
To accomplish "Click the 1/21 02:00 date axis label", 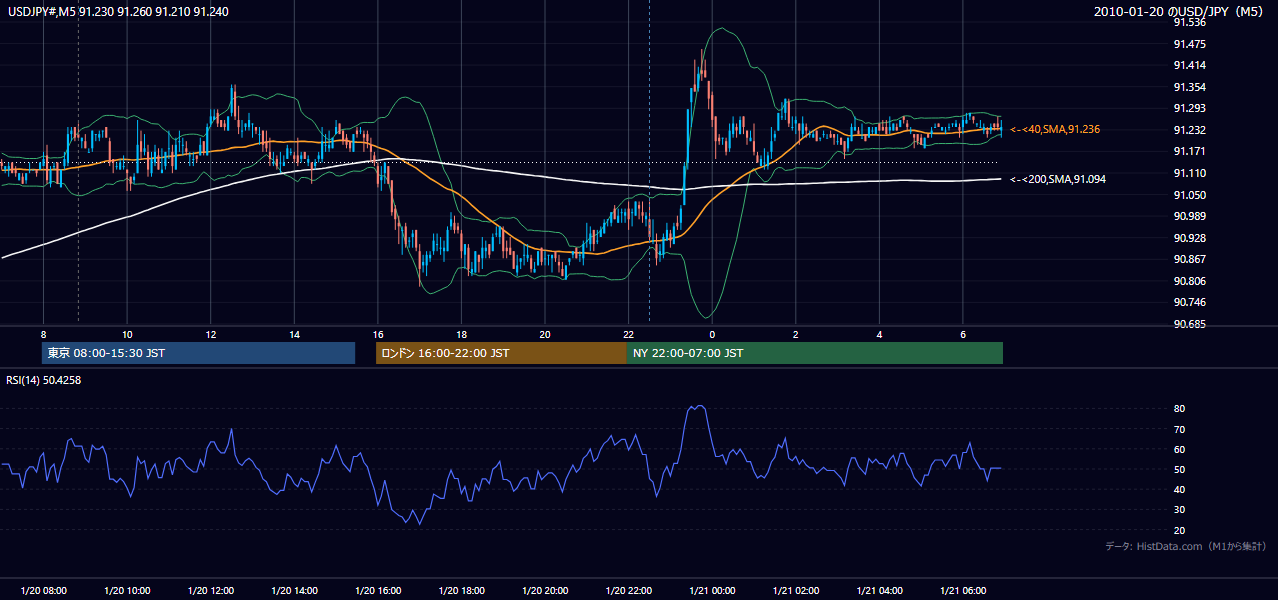I will (795, 591).
